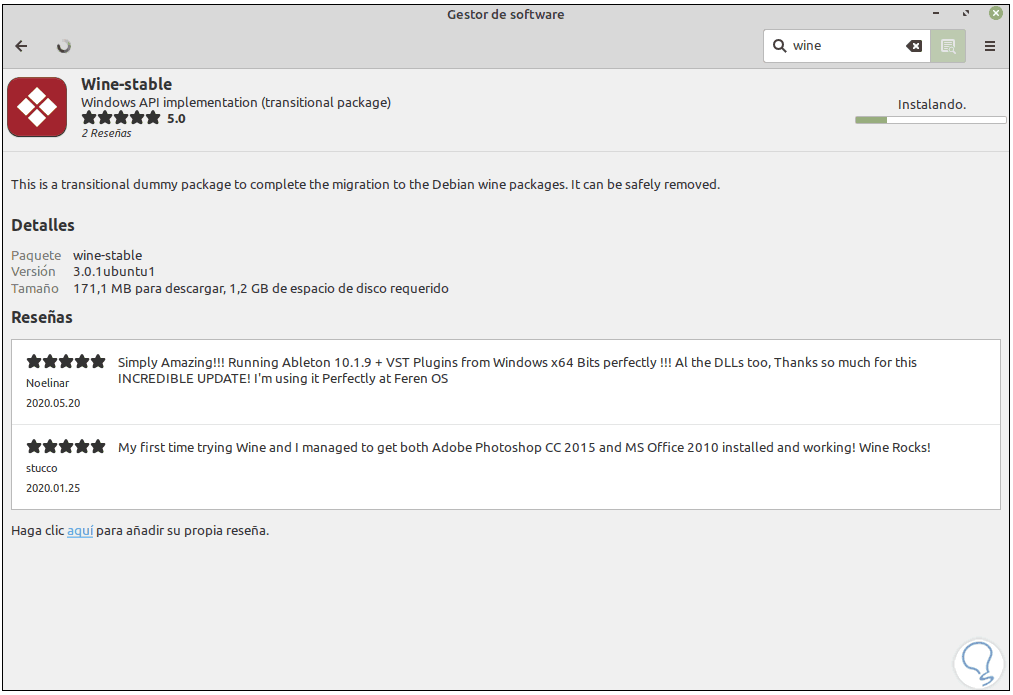The width and height of the screenshot is (1013, 695).
Task: Restore the Gestor de software window
Action: click(966, 14)
